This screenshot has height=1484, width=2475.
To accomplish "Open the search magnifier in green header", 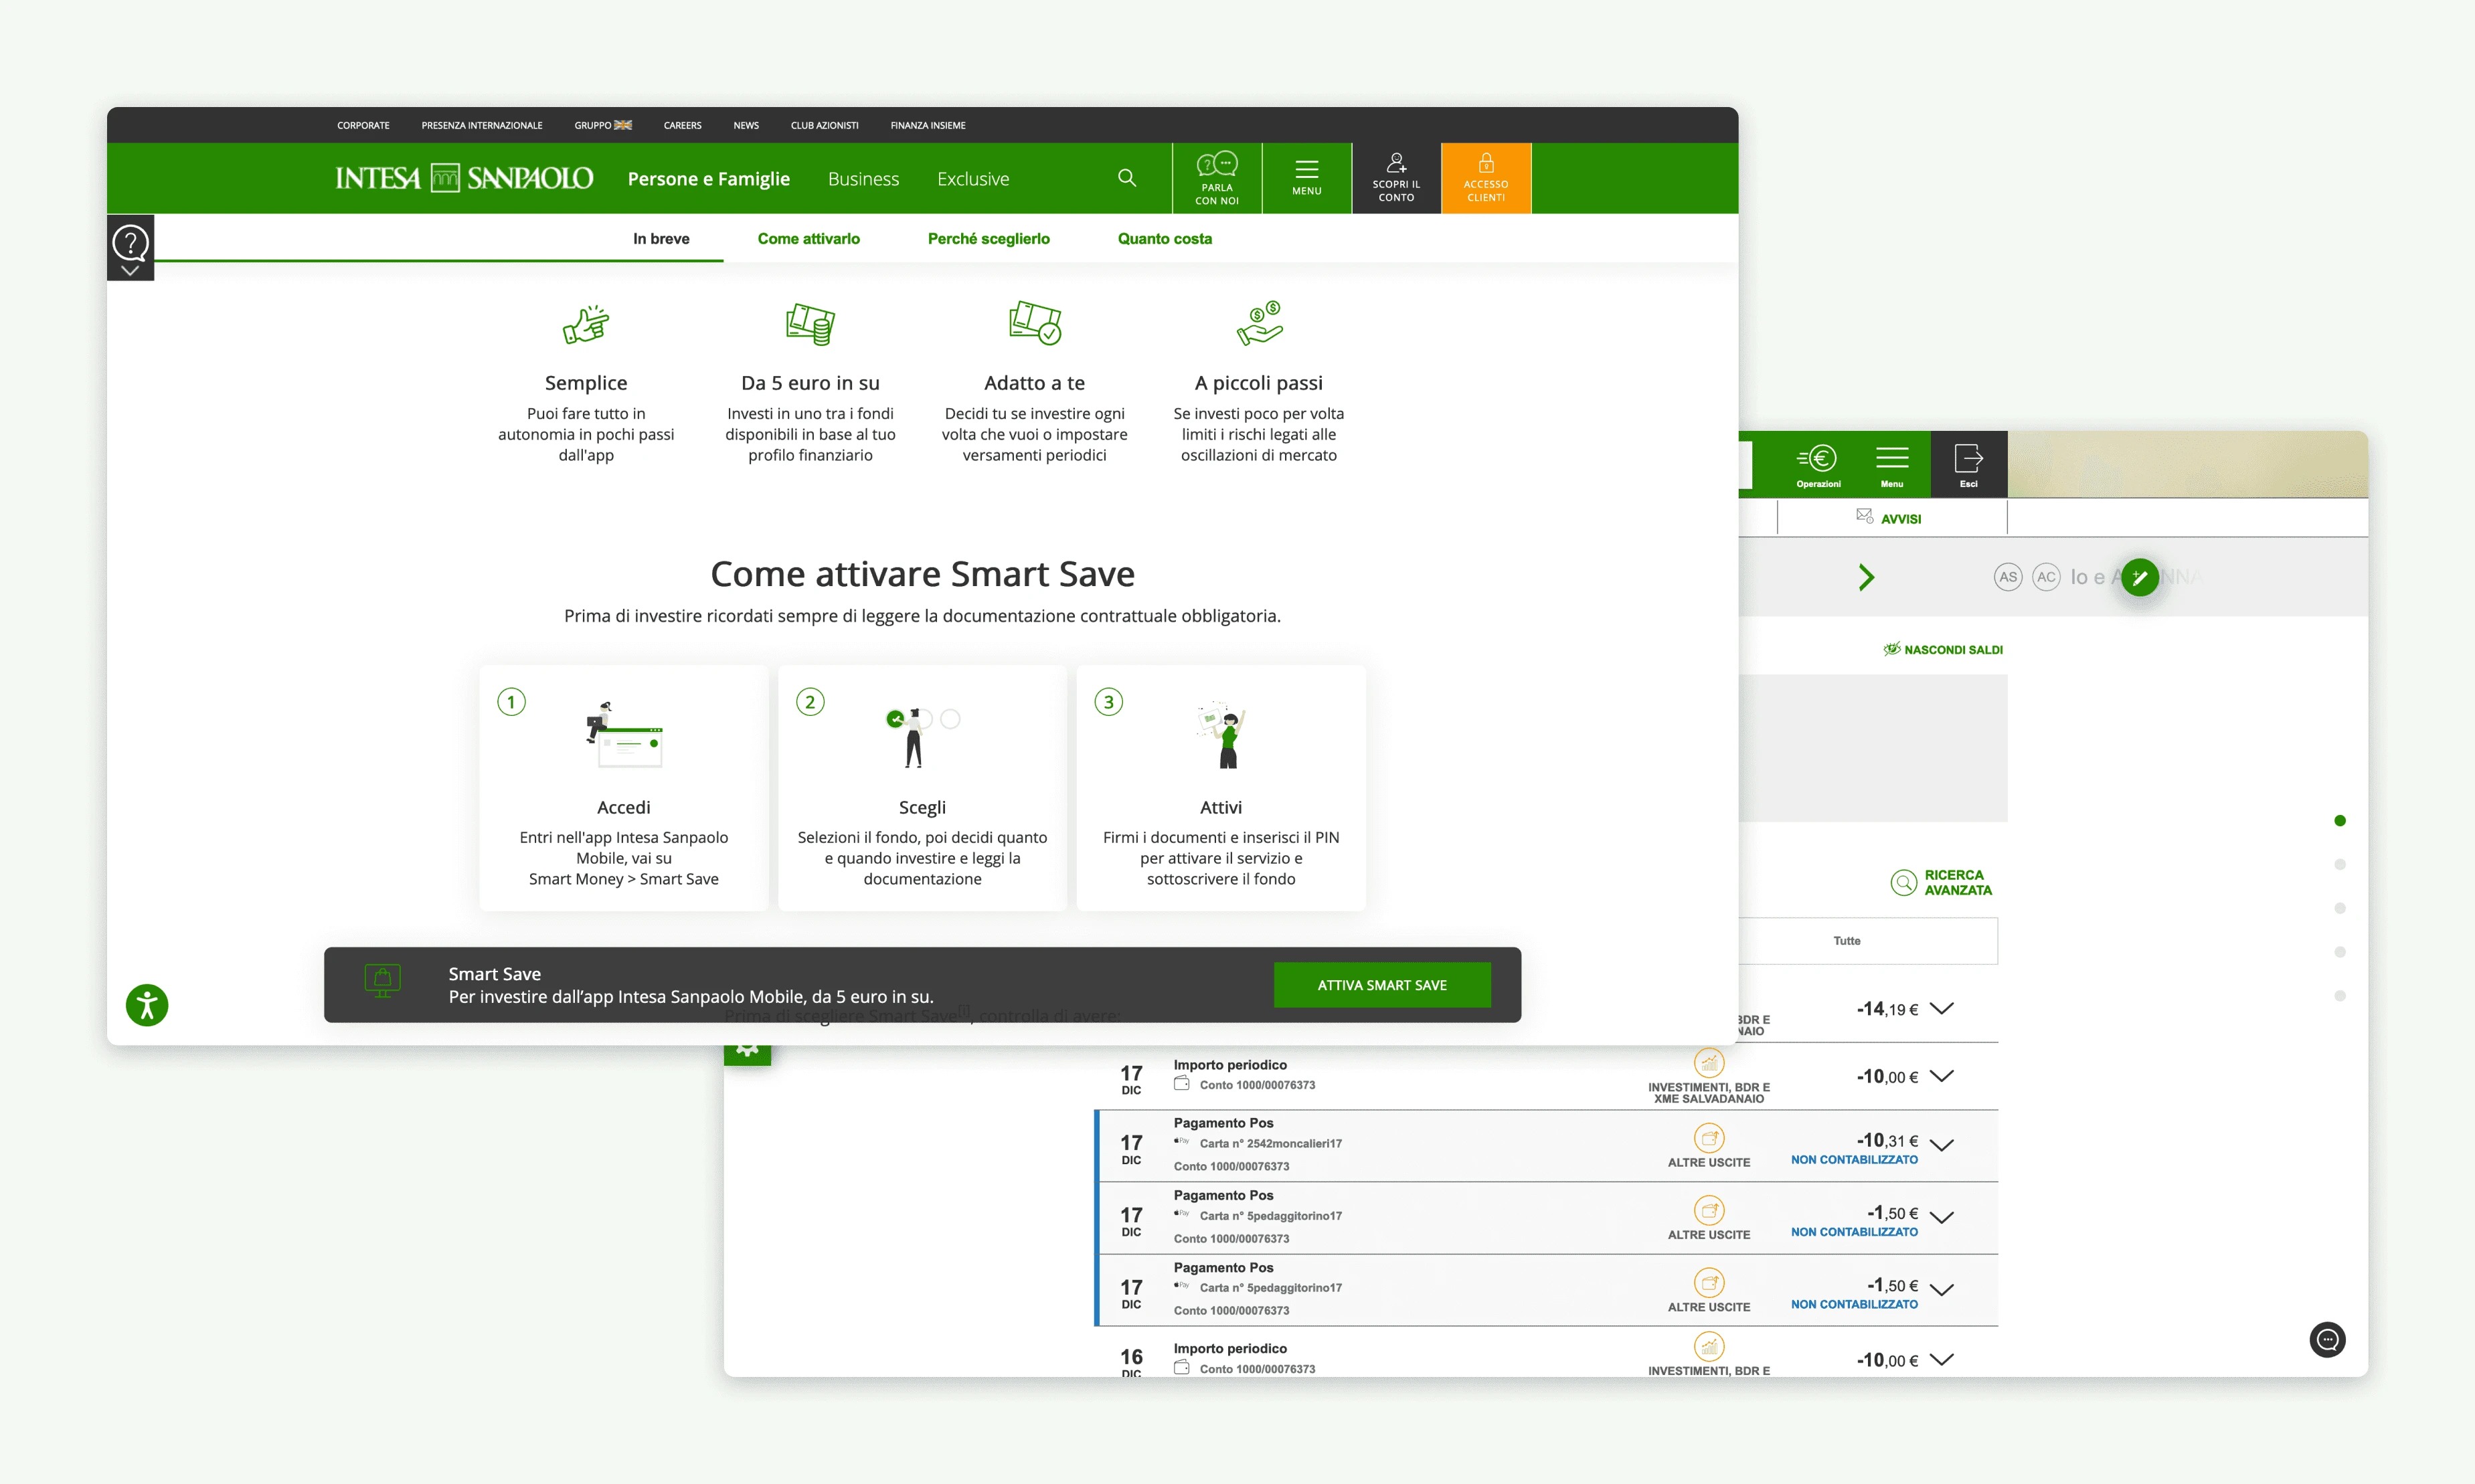I will [x=1127, y=178].
